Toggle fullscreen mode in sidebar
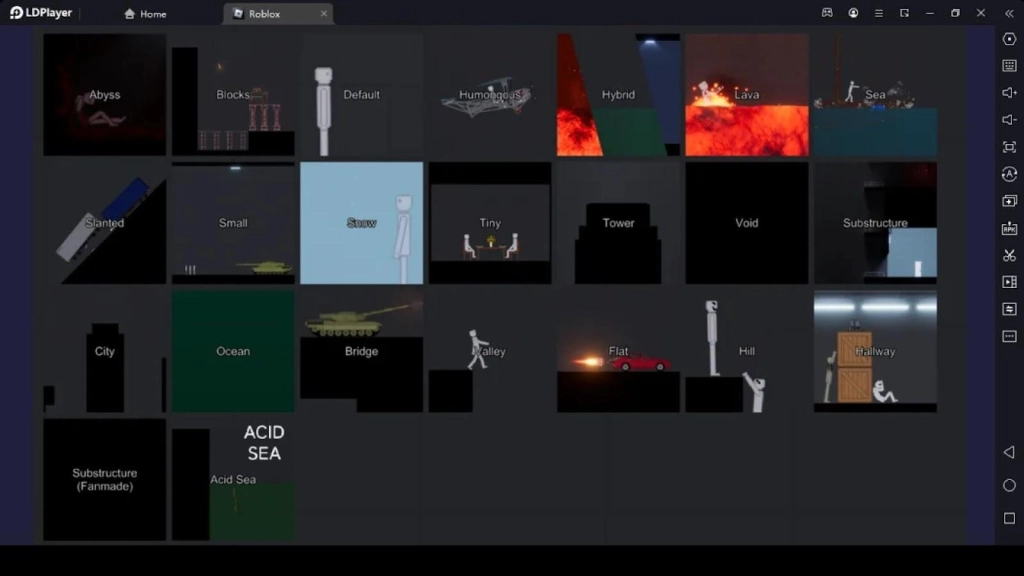 pos(1009,147)
